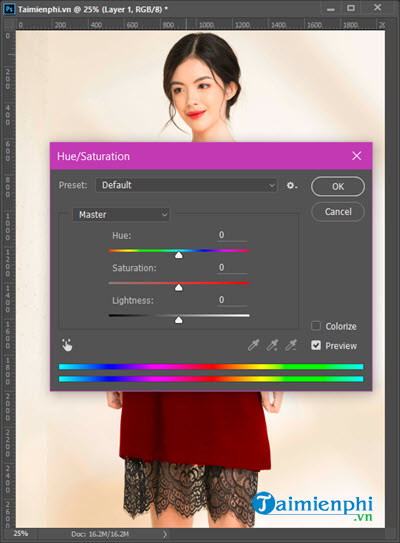The height and width of the screenshot is (543, 400).
Task: Click the horizontal ruler at top
Action: click(201, 24)
